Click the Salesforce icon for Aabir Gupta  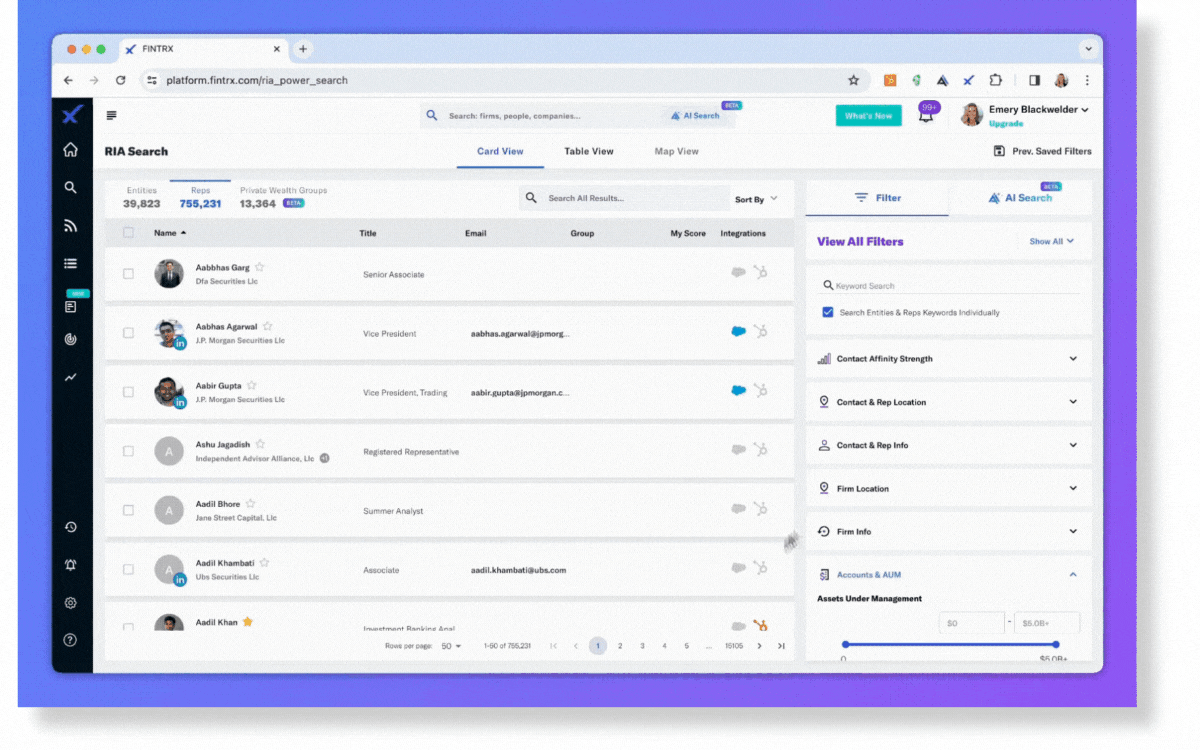pos(738,391)
